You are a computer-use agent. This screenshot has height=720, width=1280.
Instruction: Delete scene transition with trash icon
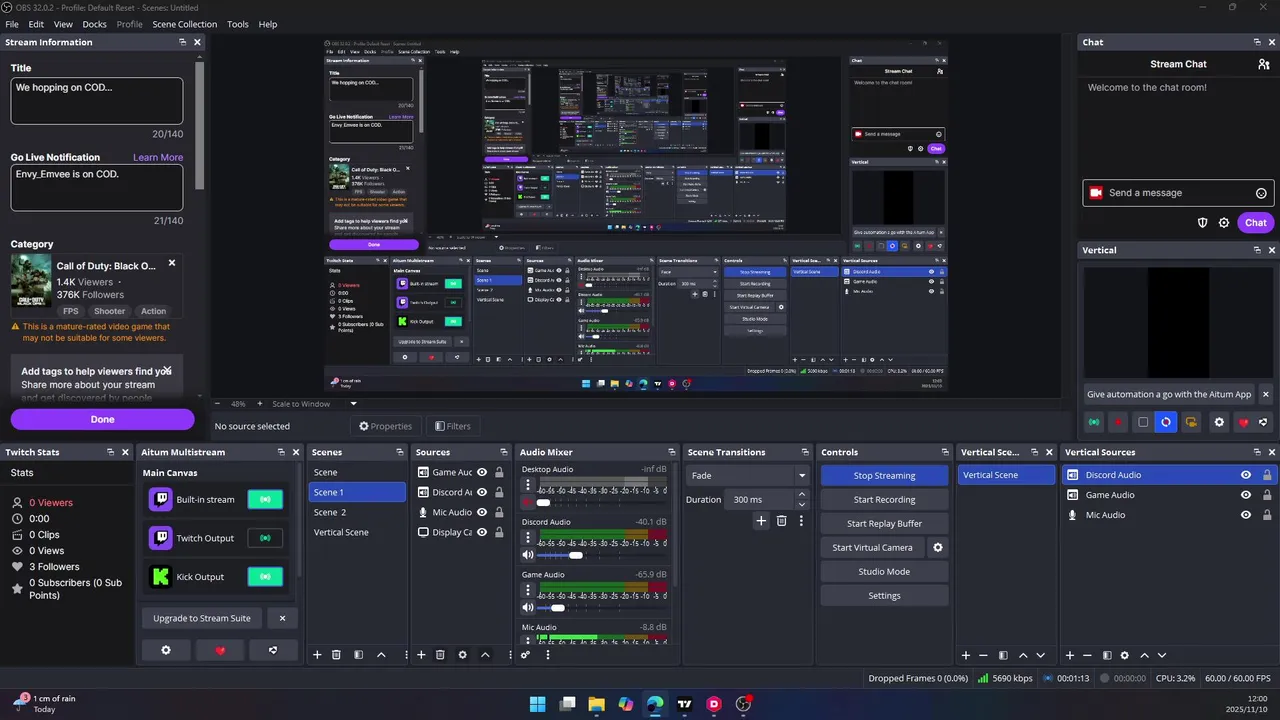point(782,521)
